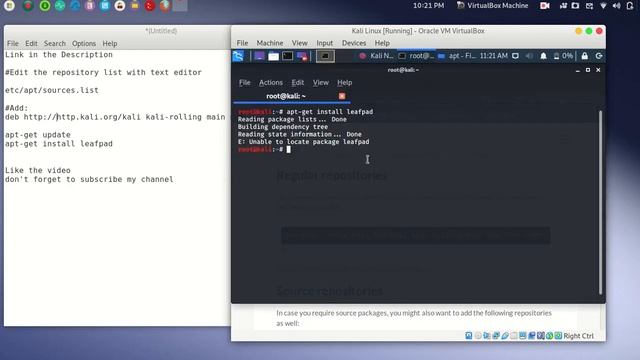The image size is (640, 360).
Task: Open the text editor Search menu
Action: click(55, 43)
